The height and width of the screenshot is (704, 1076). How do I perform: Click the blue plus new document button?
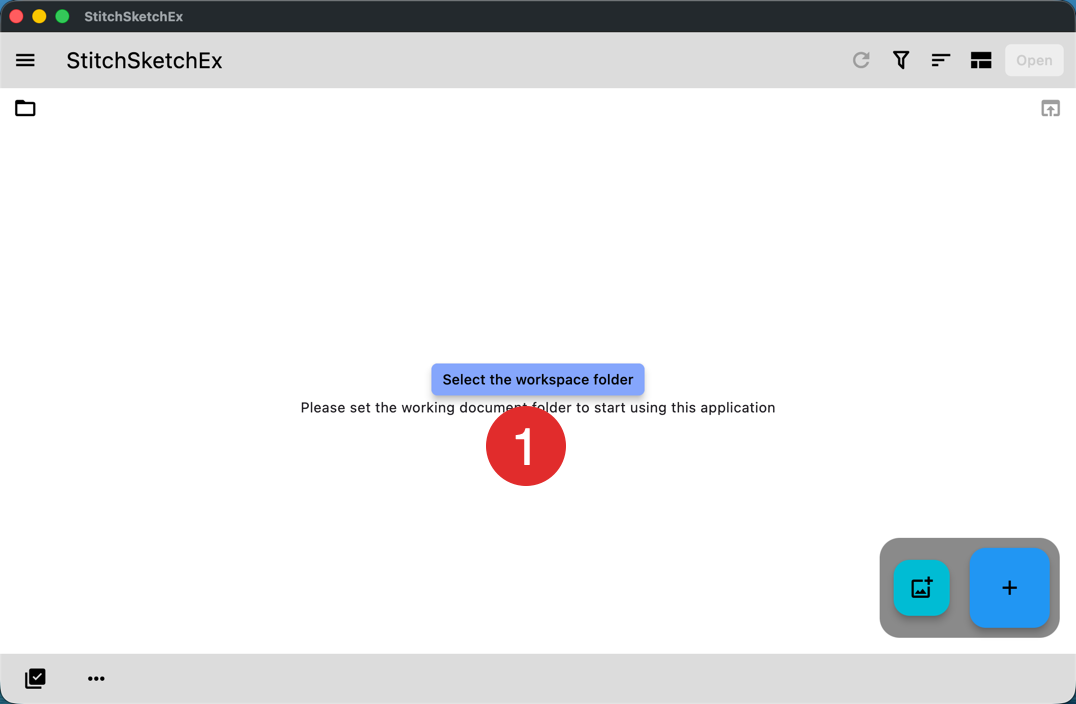click(x=1009, y=588)
